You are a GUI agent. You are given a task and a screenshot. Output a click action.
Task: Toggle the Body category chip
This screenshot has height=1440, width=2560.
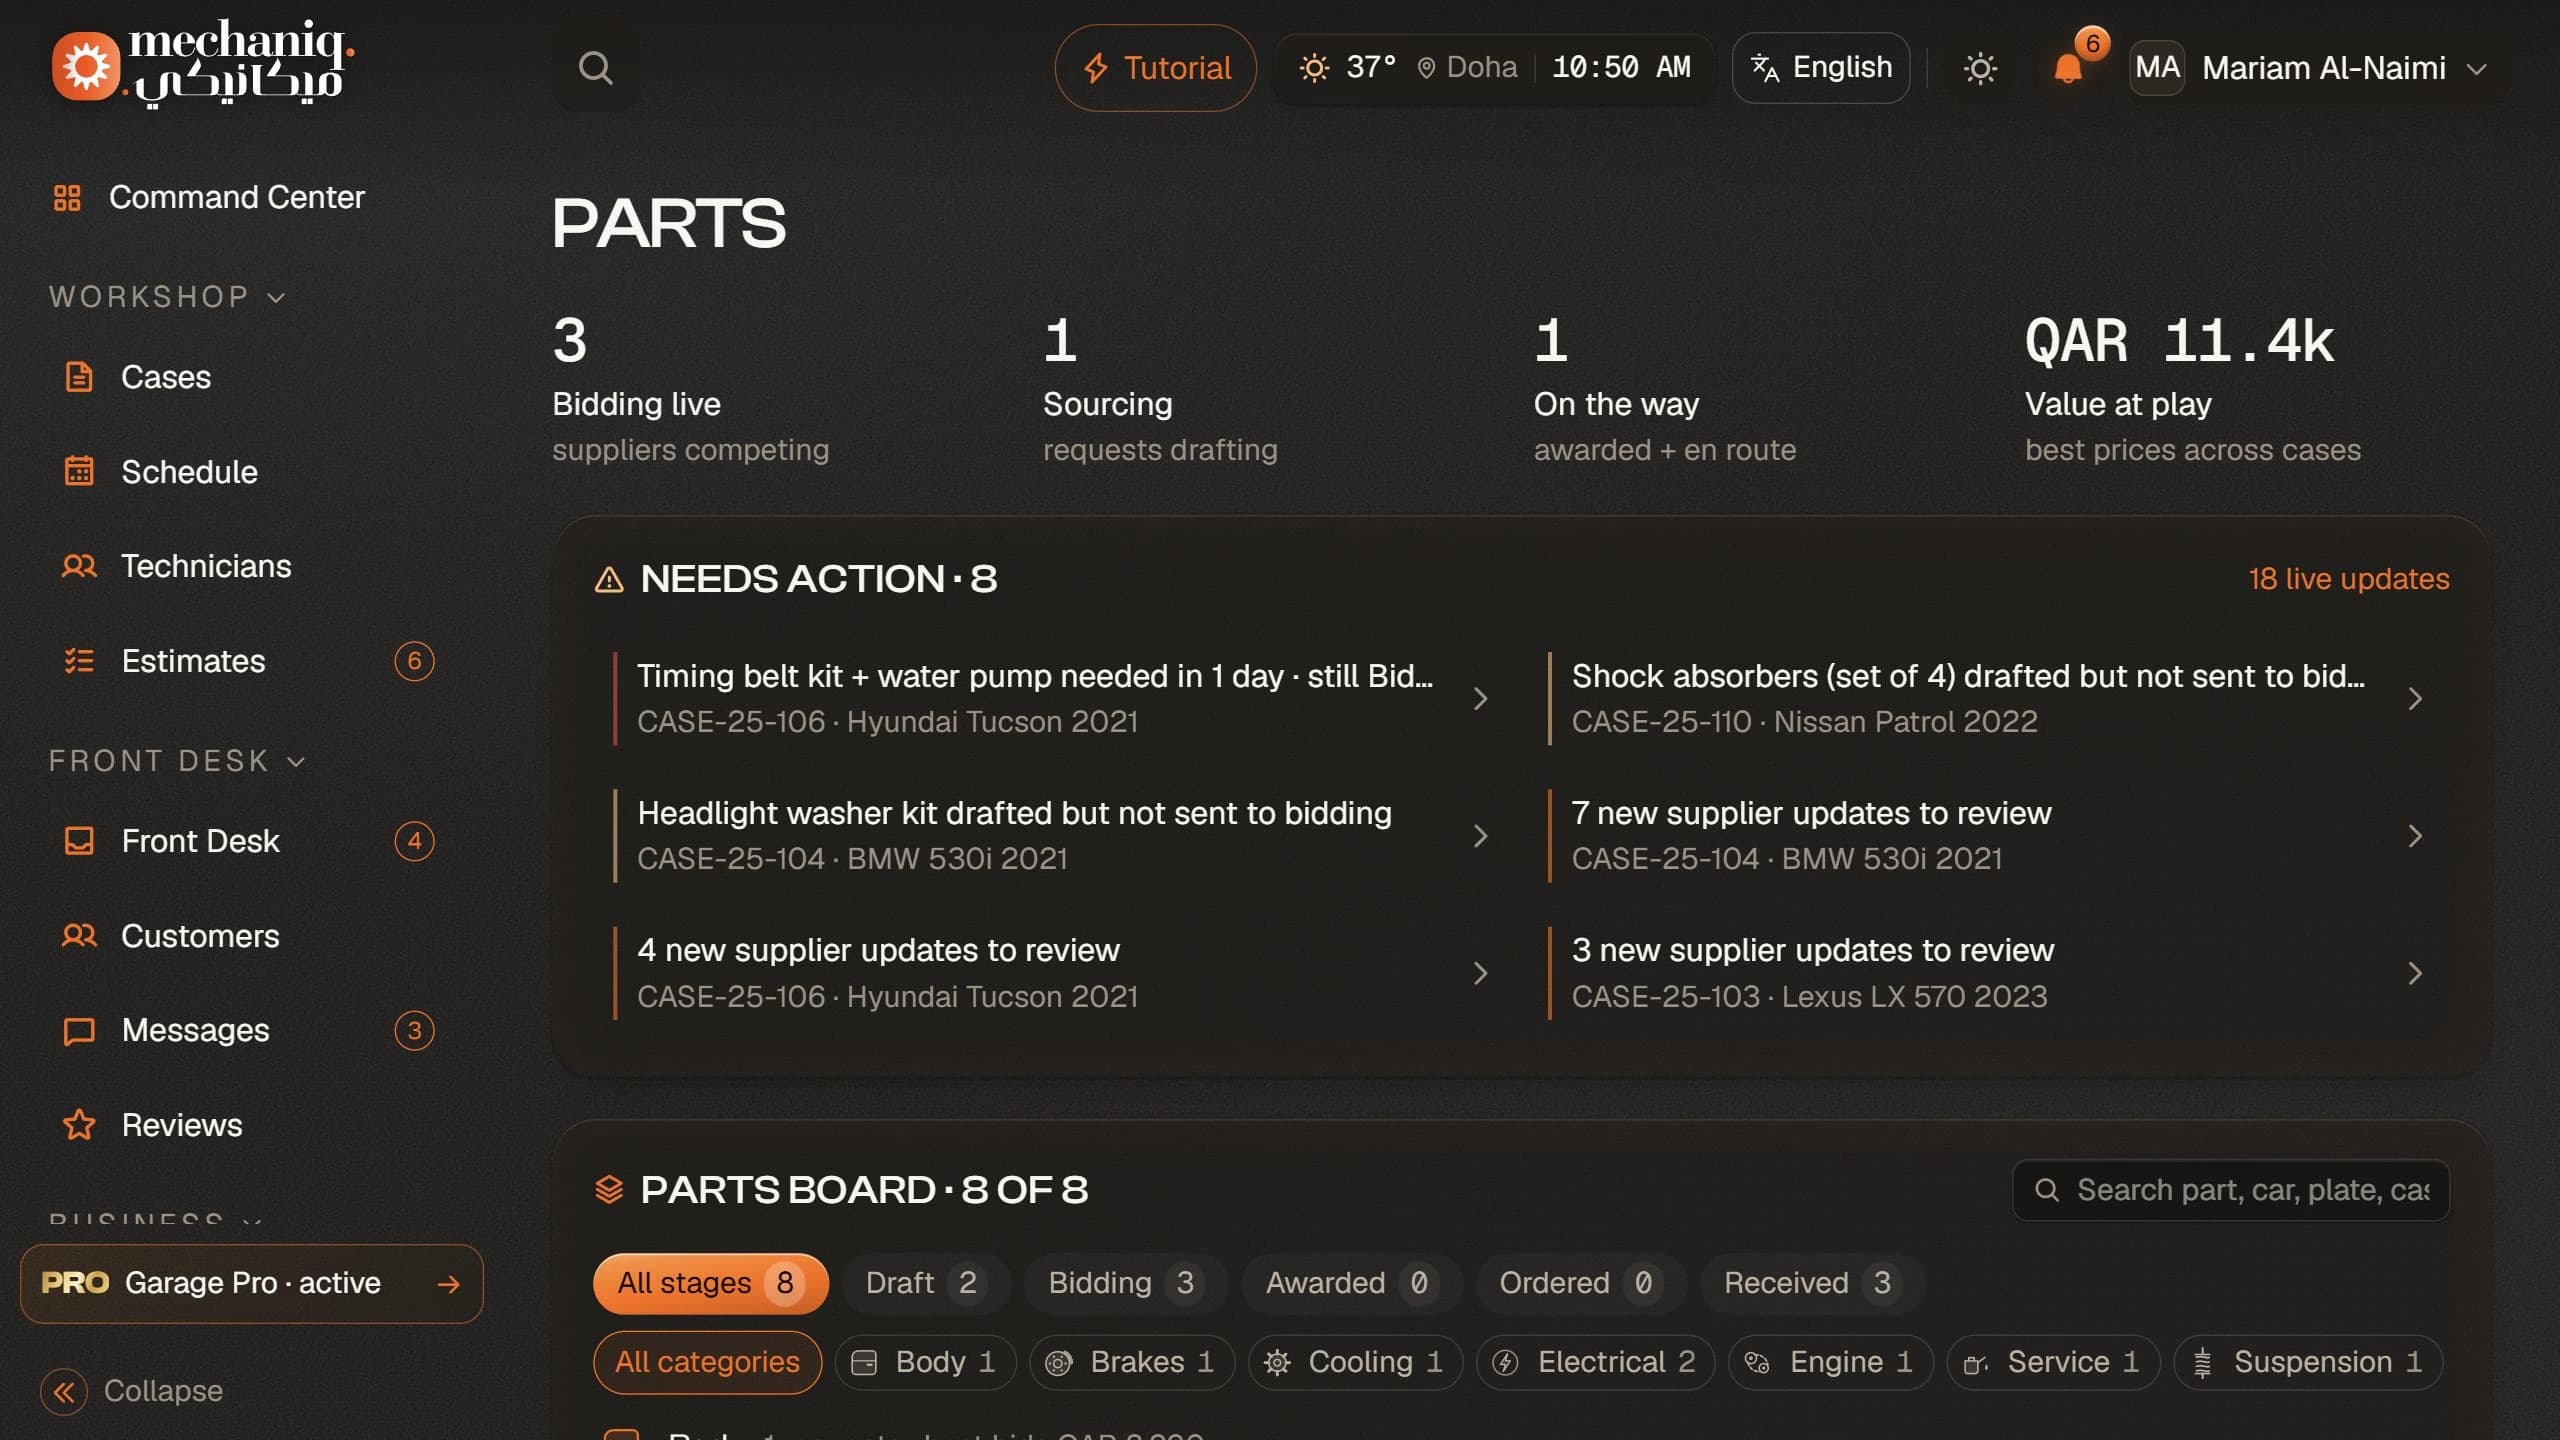coord(925,1362)
